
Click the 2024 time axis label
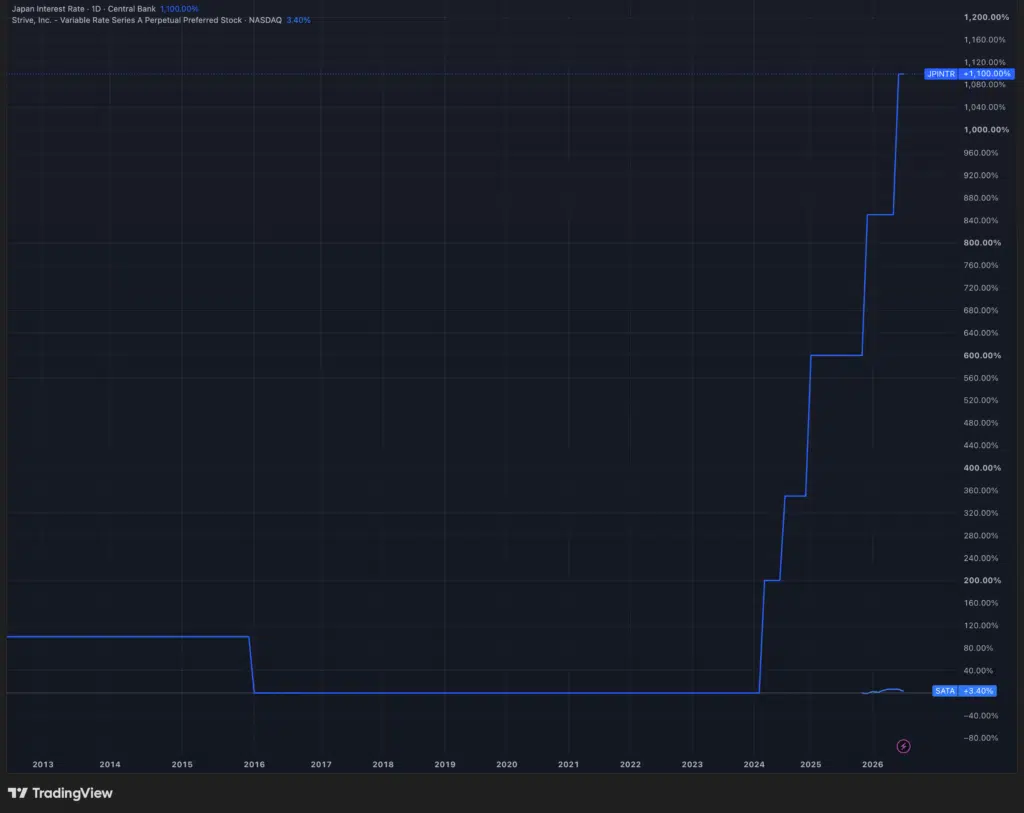754,764
